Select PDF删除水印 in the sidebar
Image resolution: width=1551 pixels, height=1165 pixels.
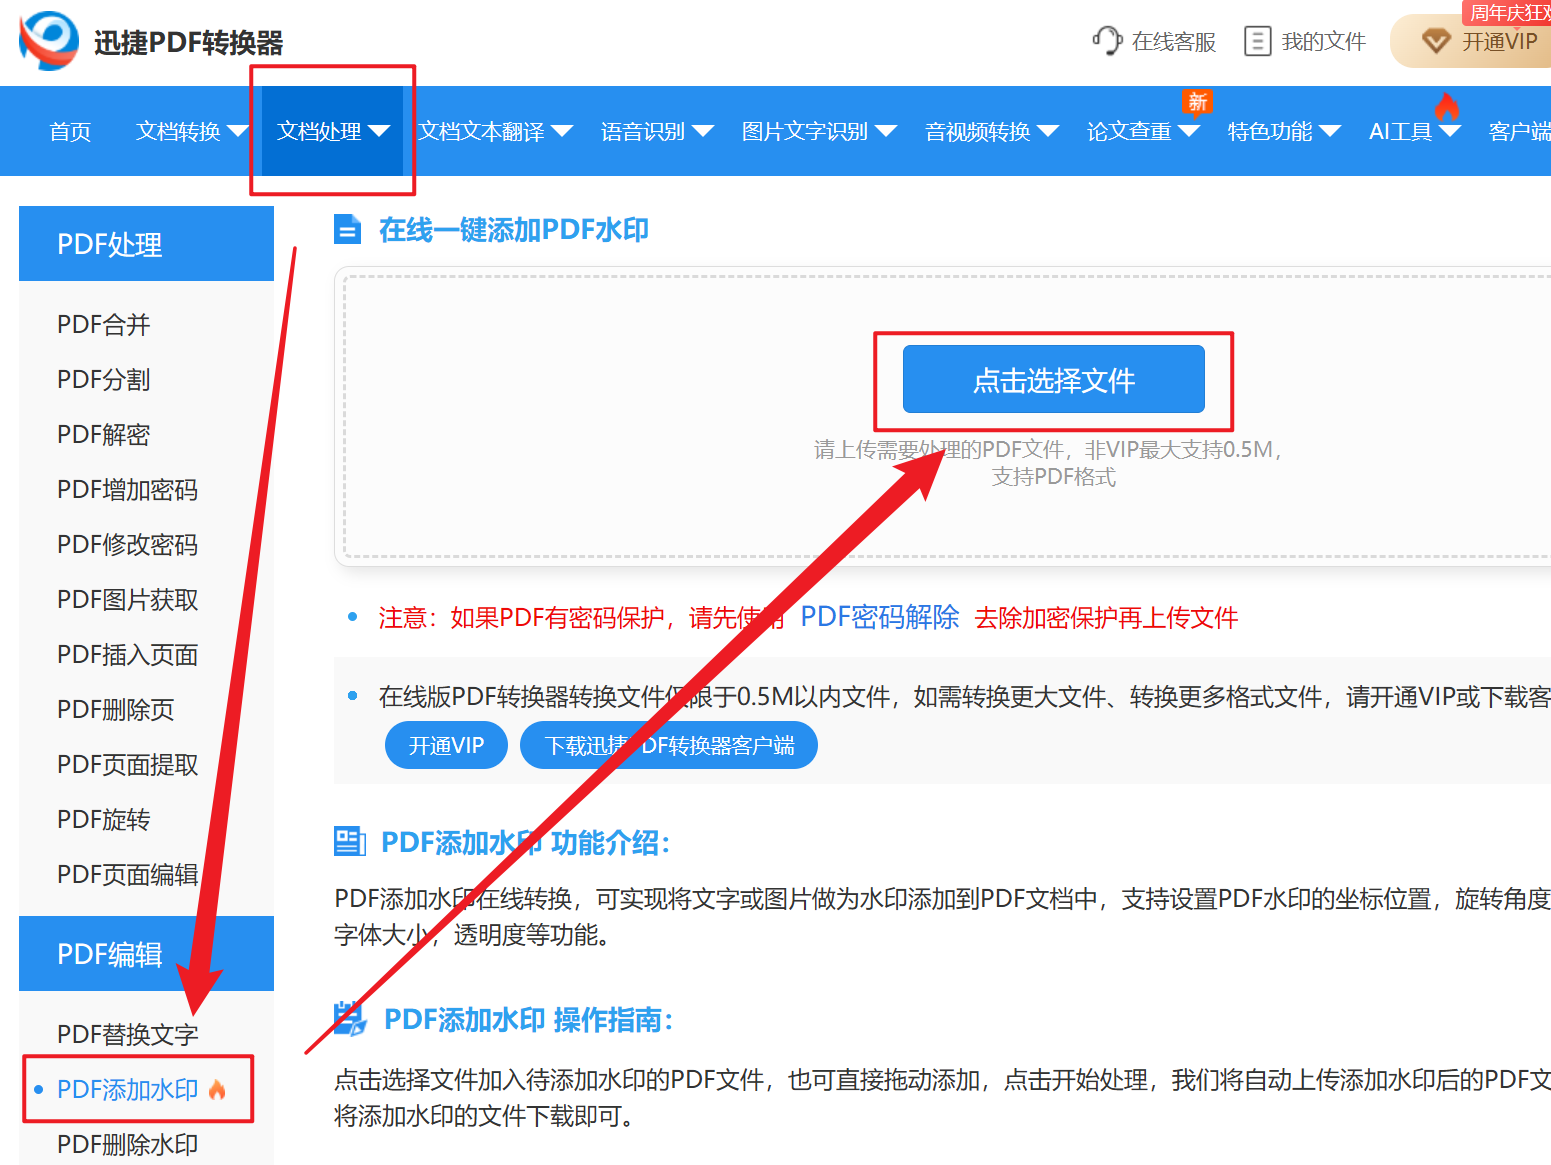click(127, 1144)
